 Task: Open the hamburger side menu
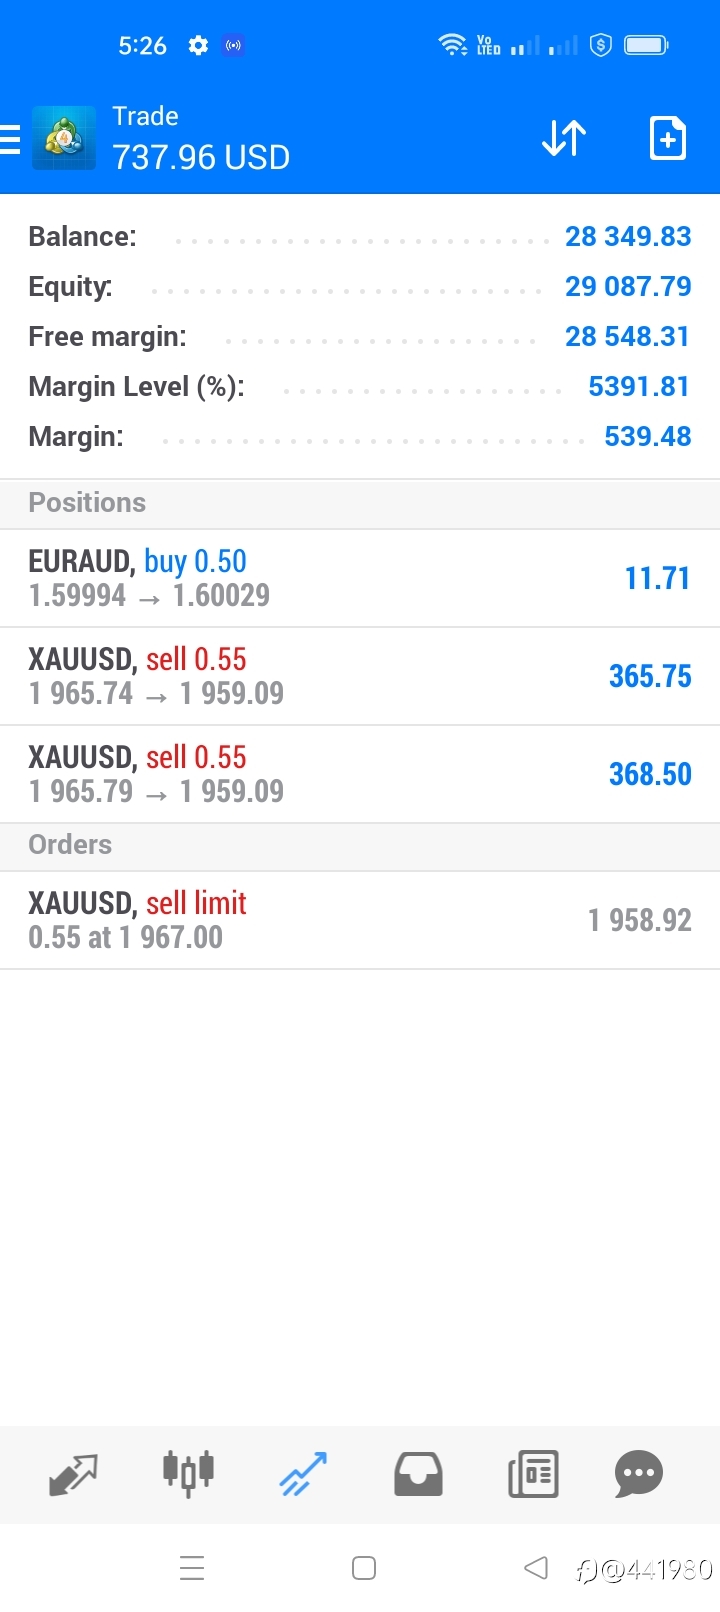point(10,139)
